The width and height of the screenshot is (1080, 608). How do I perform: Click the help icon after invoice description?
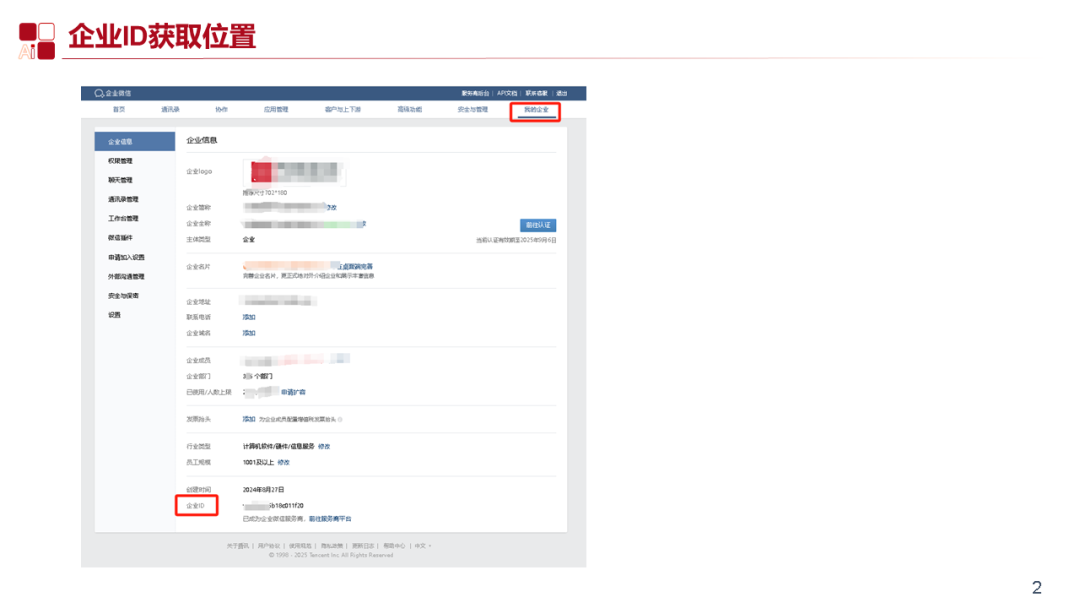point(340,419)
